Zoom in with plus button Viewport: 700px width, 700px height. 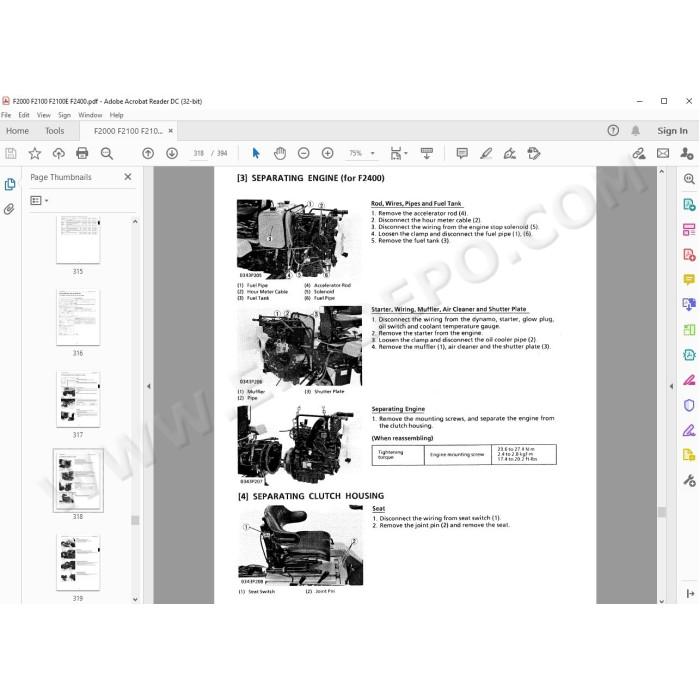[328, 154]
